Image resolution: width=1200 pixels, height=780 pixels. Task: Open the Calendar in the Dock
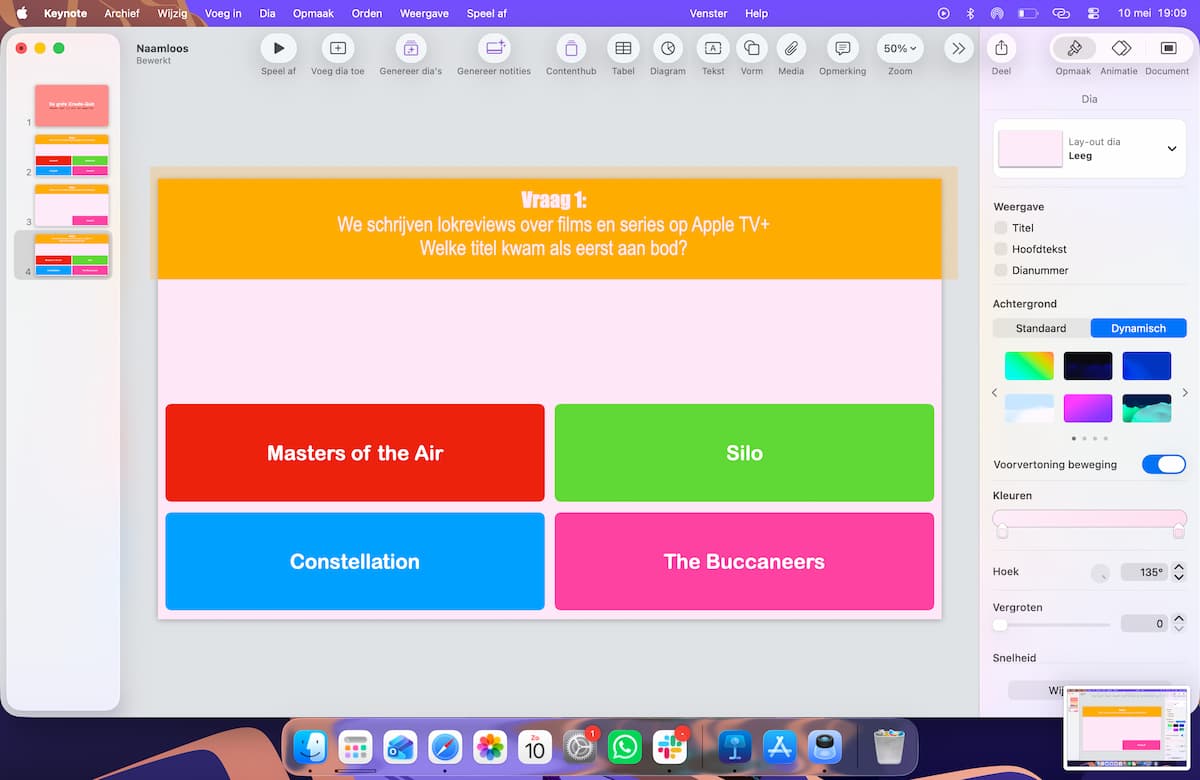(535, 747)
